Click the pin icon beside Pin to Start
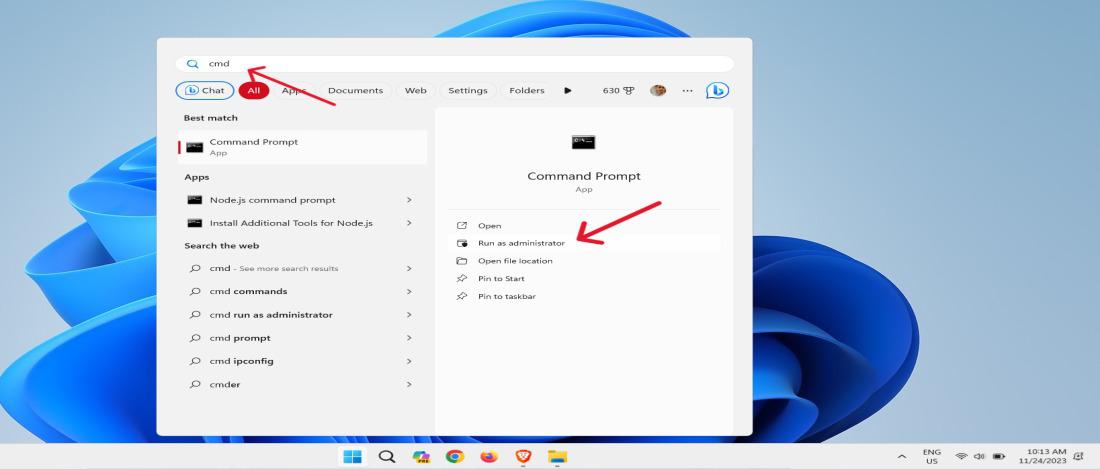 (x=462, y=278)
